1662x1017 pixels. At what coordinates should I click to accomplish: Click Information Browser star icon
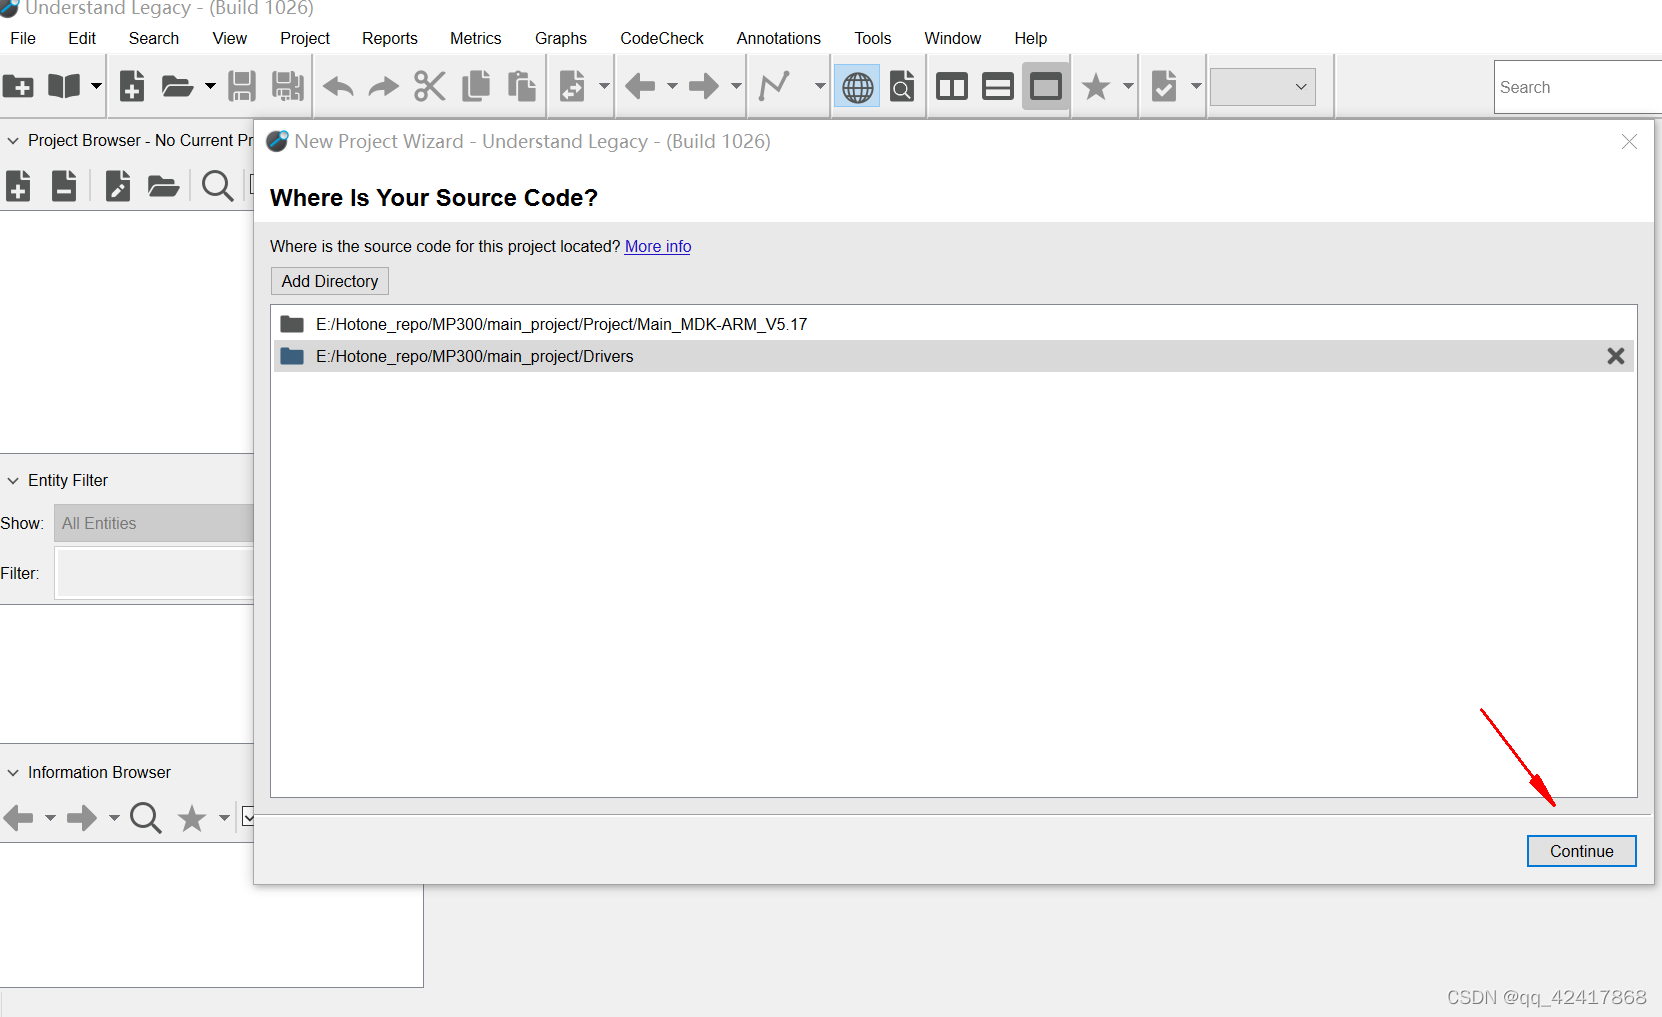[x=191, y=818]
